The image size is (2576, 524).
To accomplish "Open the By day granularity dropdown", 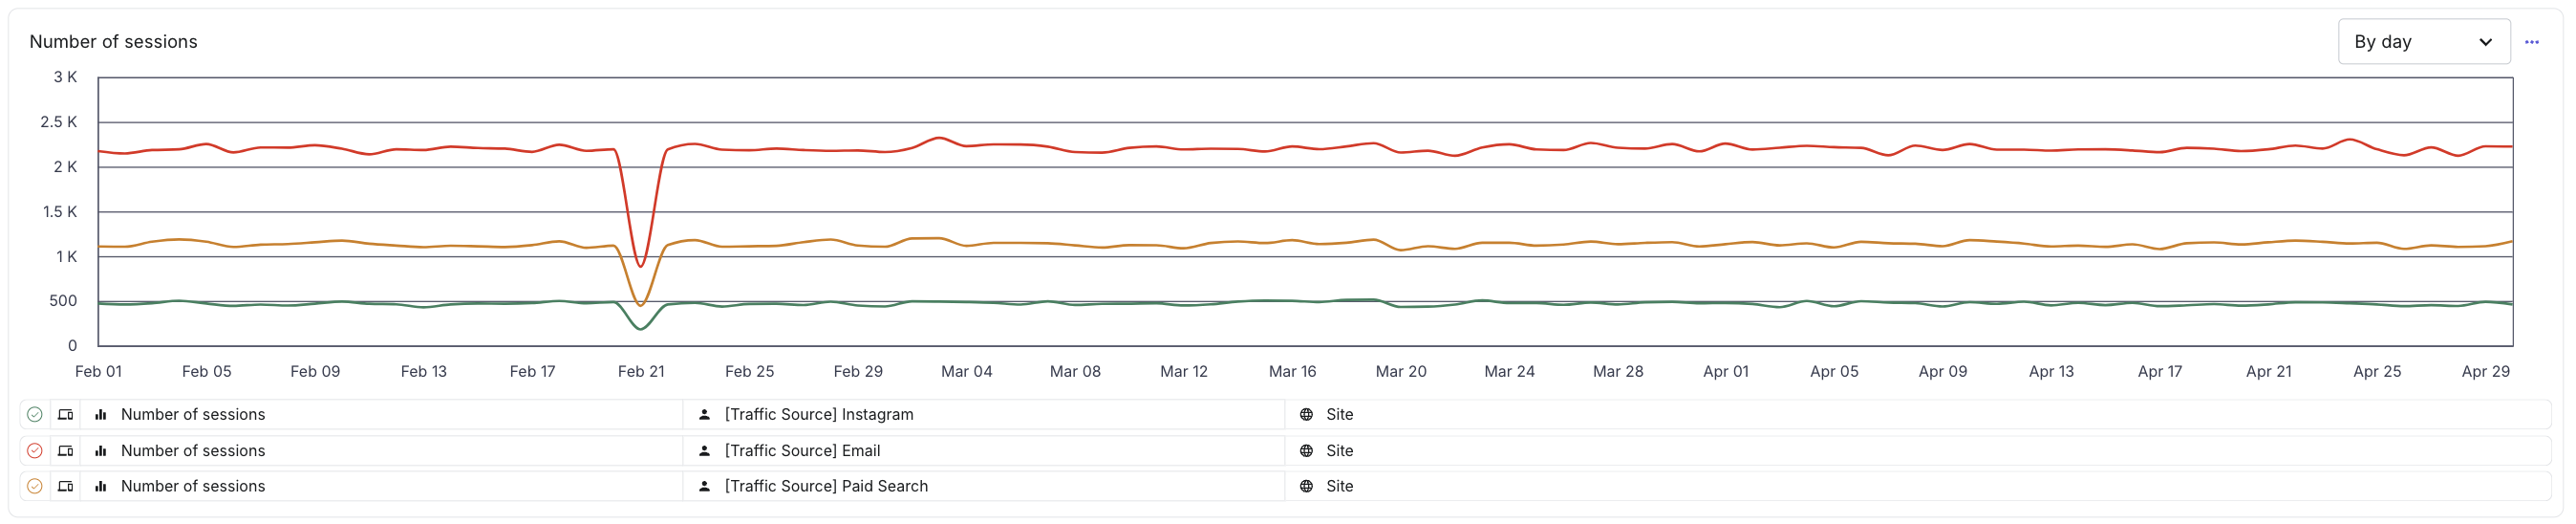I will tap(2423, 42).
